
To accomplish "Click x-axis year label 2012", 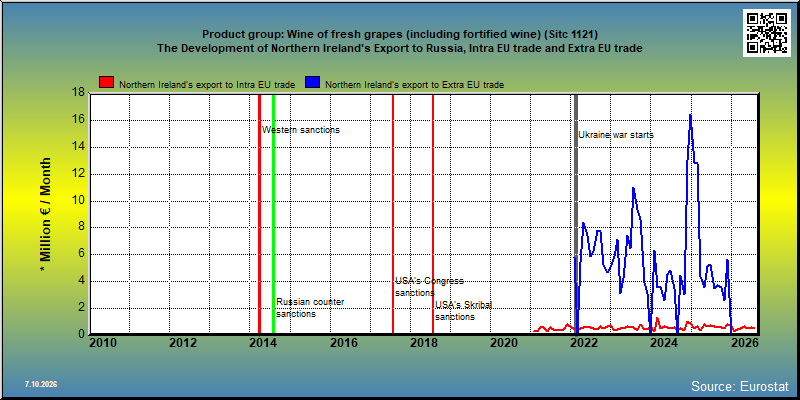I will [x=183, y=342].
